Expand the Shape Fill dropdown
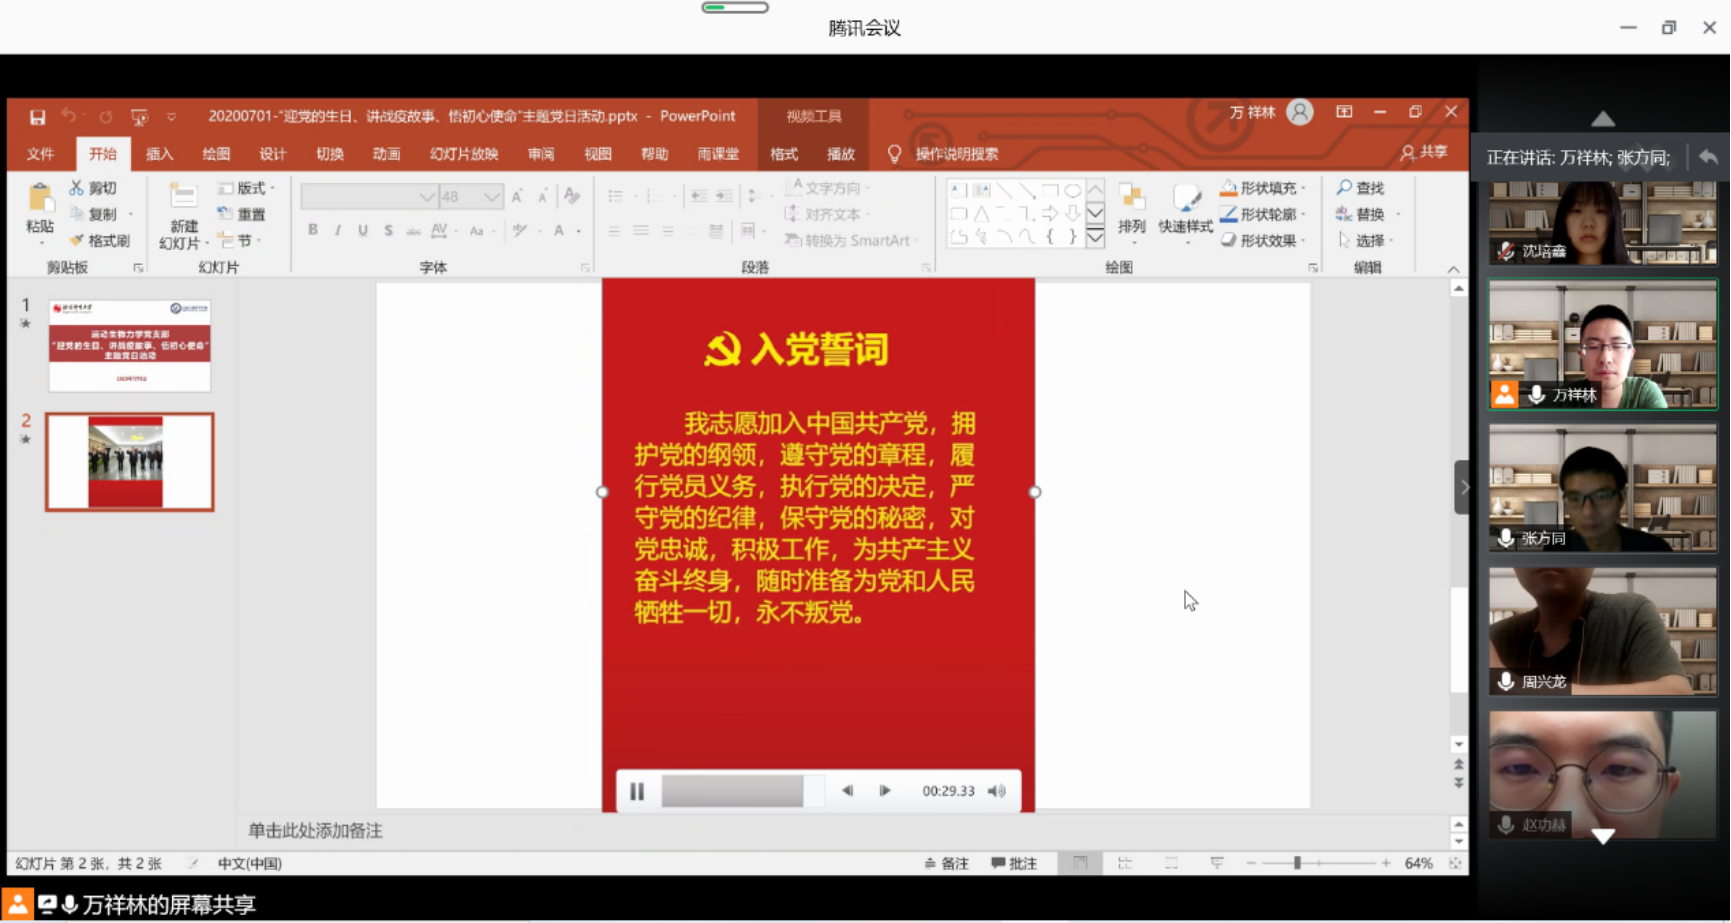The height and width of the screenshot is (923, 1731). click(1304, 188)
